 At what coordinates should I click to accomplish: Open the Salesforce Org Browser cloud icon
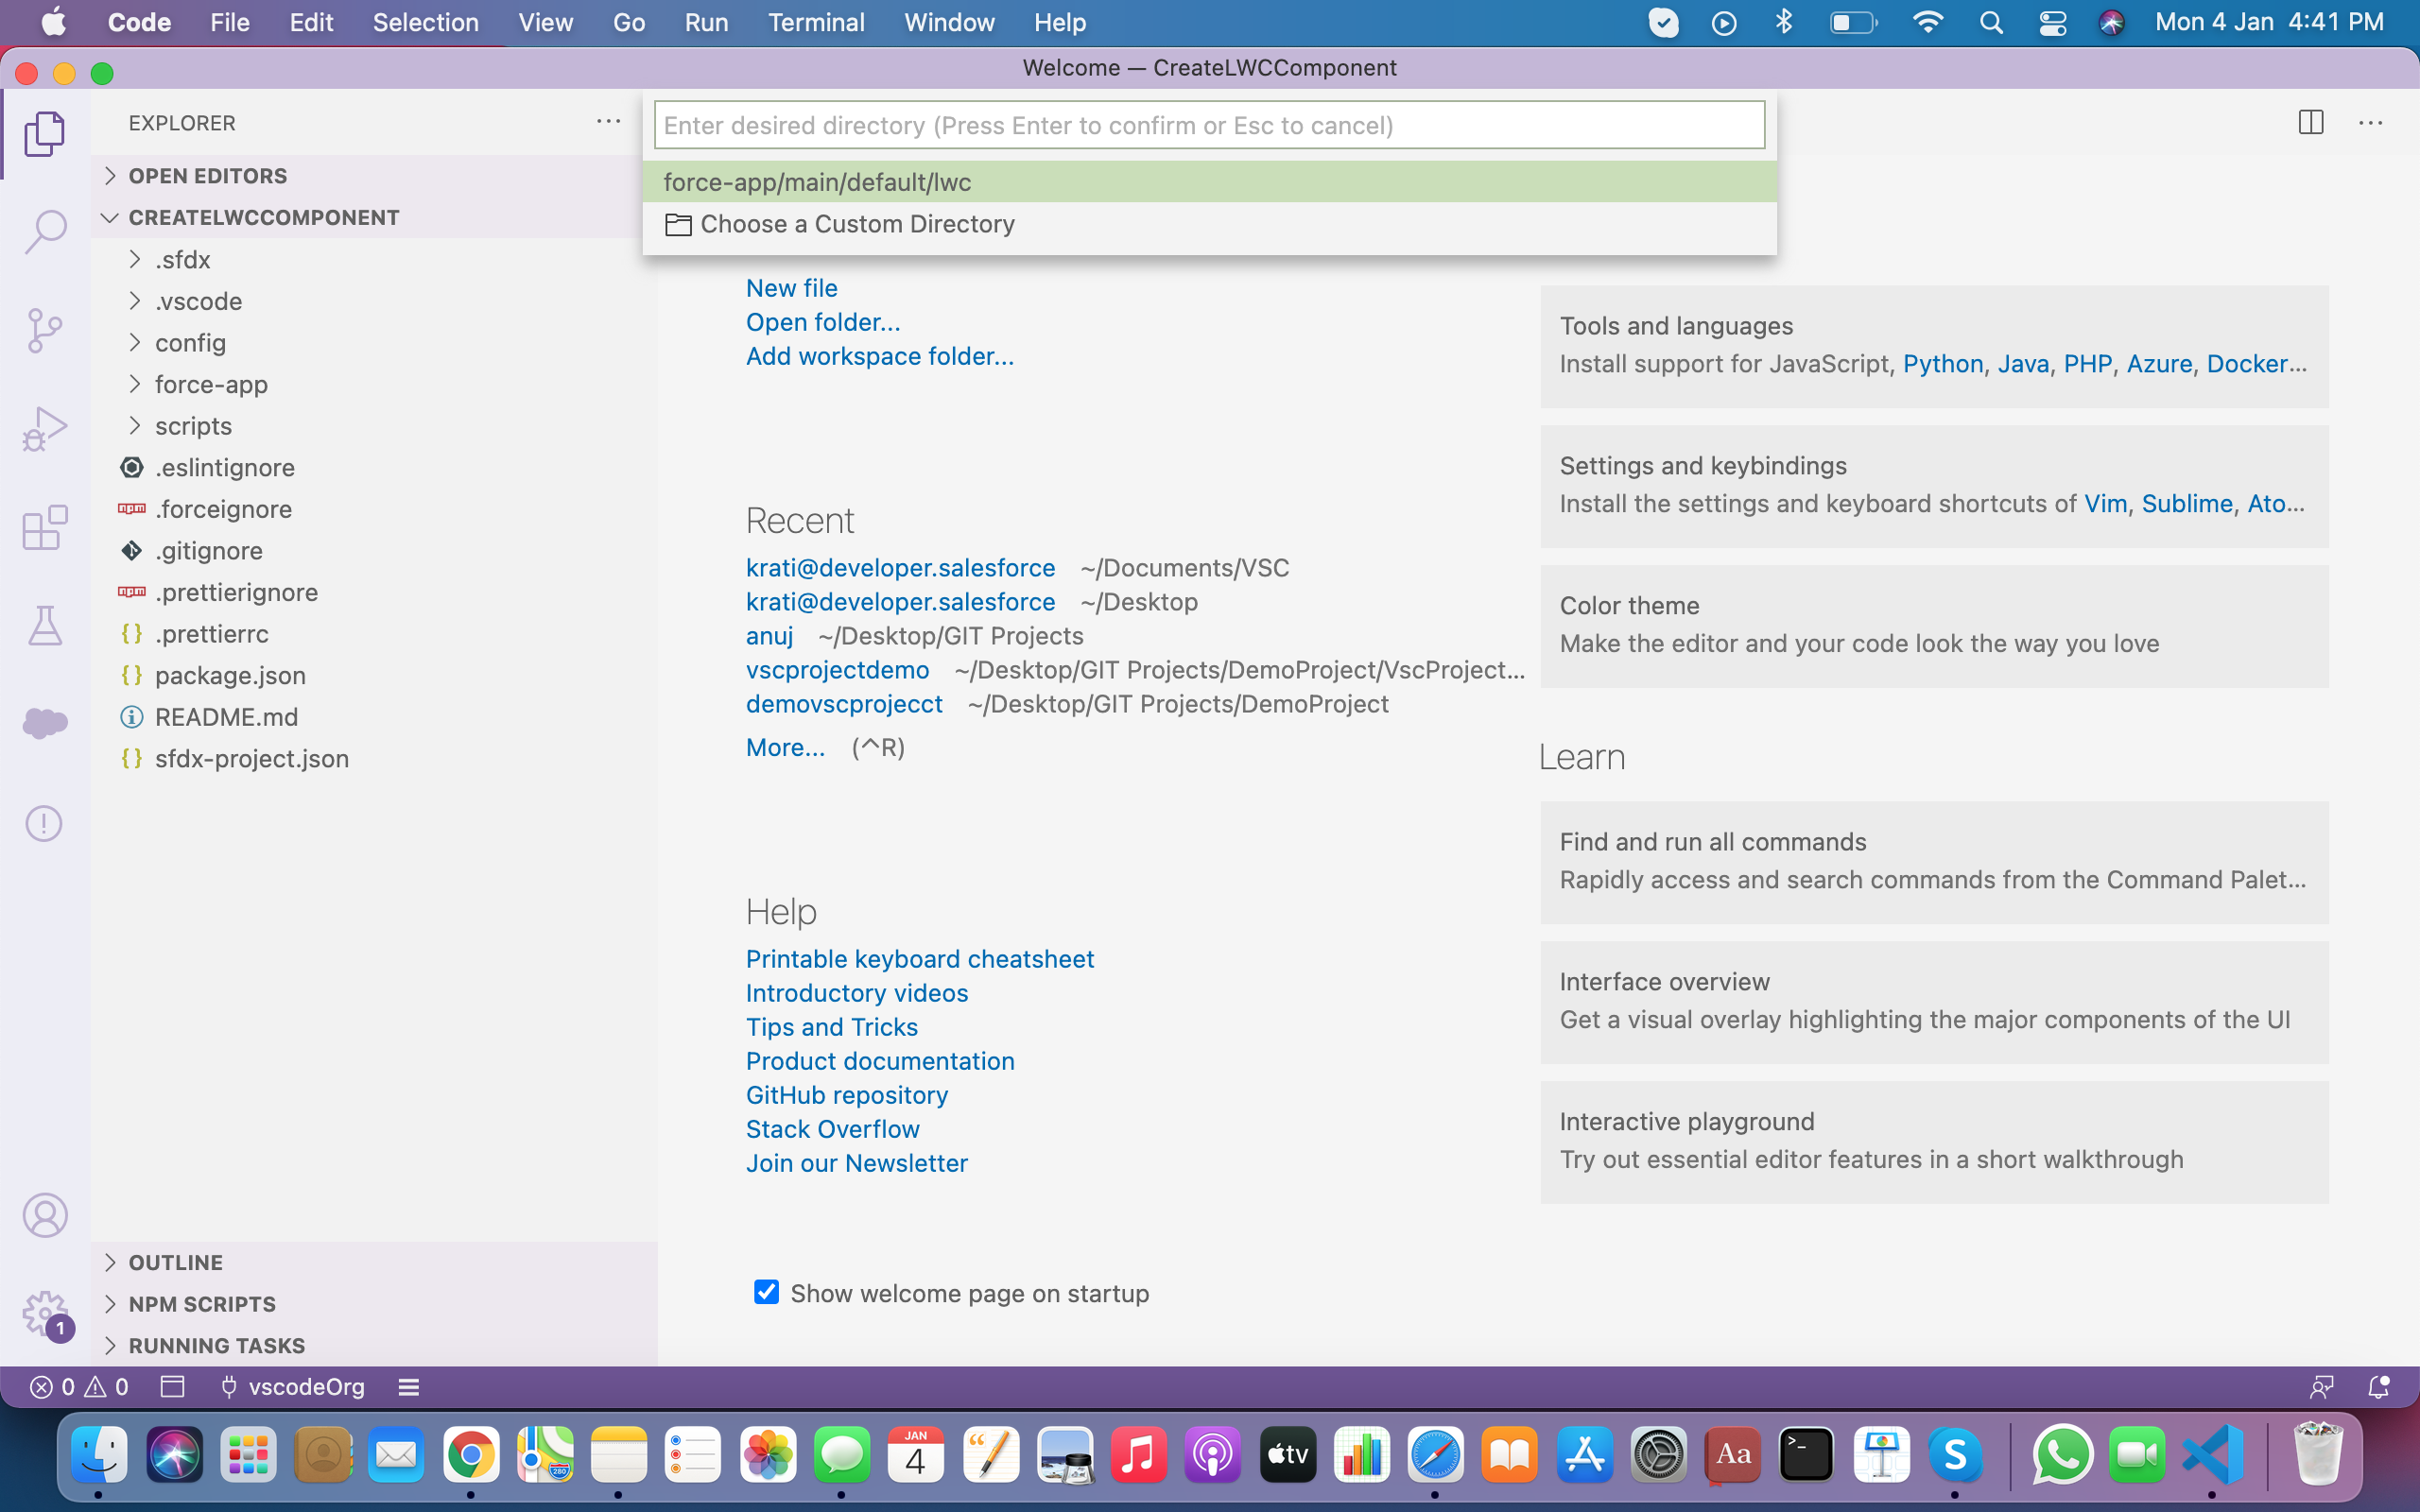(x=45, y=722)
